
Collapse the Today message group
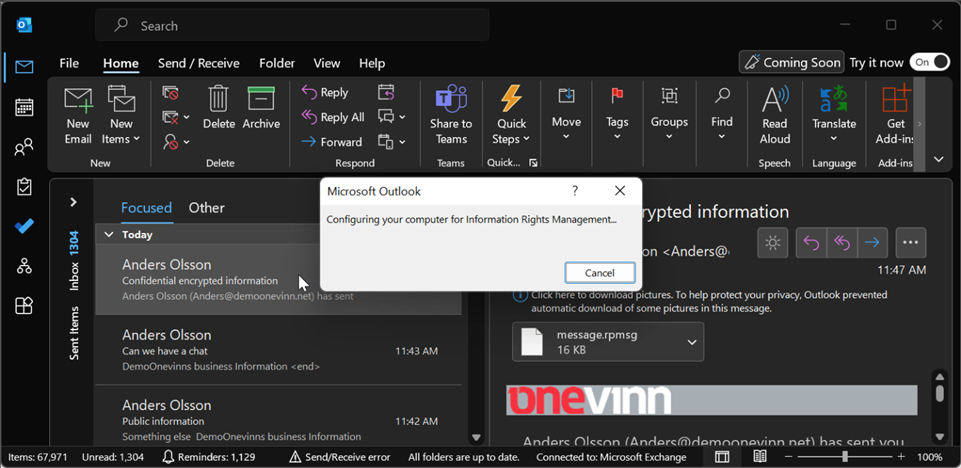tap(108, 234)
